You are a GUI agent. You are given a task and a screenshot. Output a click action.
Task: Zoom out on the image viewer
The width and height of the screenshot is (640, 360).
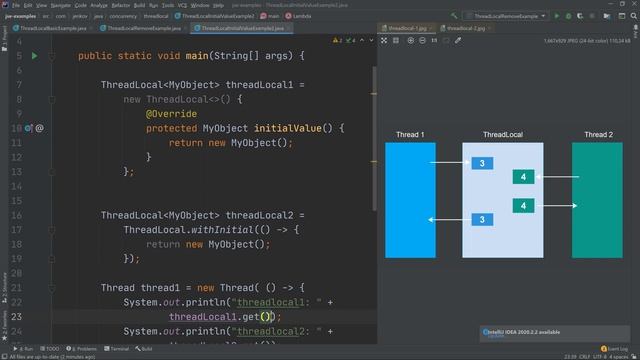point(422,40)
